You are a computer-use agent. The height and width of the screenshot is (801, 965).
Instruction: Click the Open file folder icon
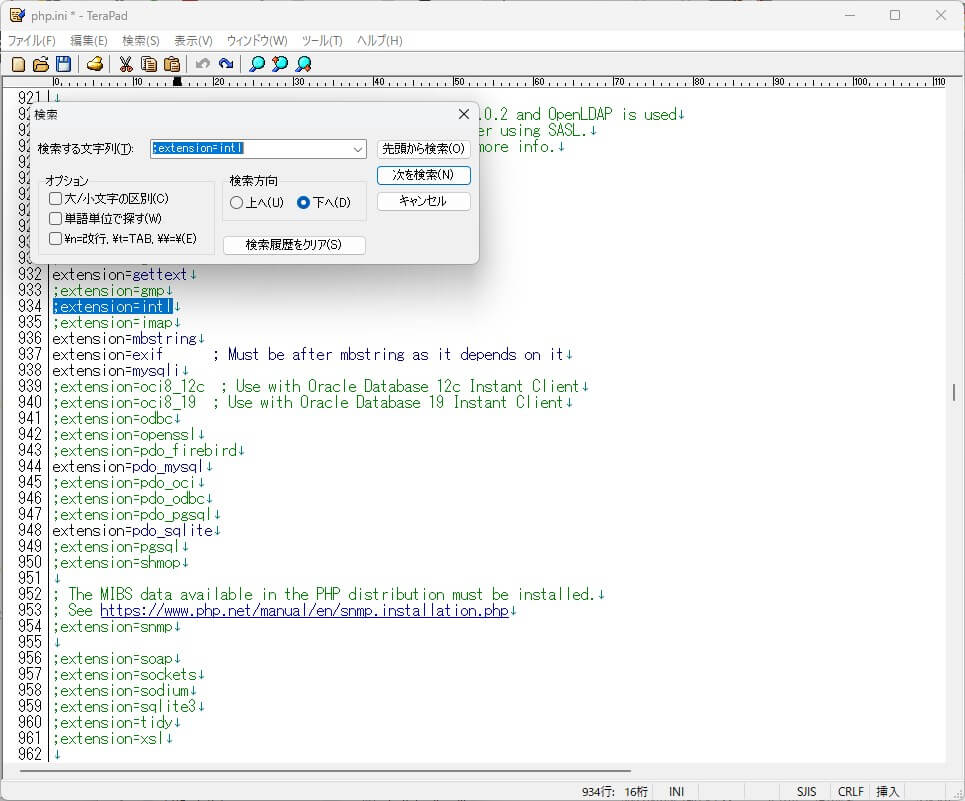tap(41, 64)
